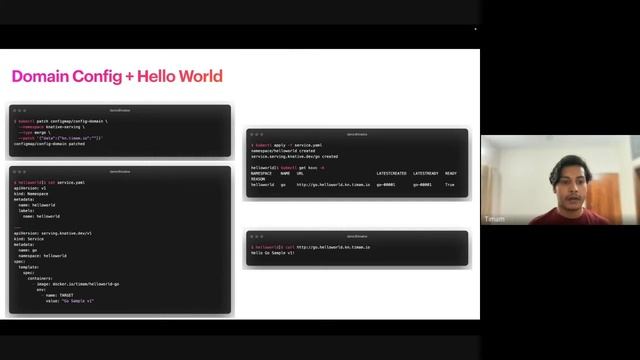The image size is (640, 360).
Task: Click the 'value: "Go Sample v1"' line
Action: click(70, 301)
